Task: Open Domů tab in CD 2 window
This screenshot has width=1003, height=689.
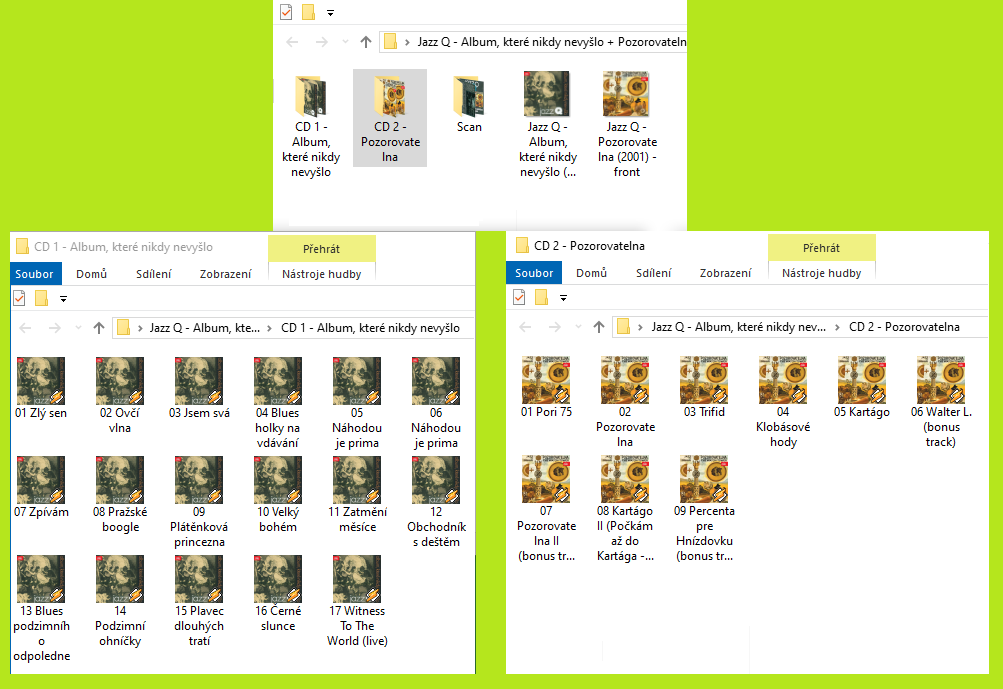Action: tap(591, 273)
